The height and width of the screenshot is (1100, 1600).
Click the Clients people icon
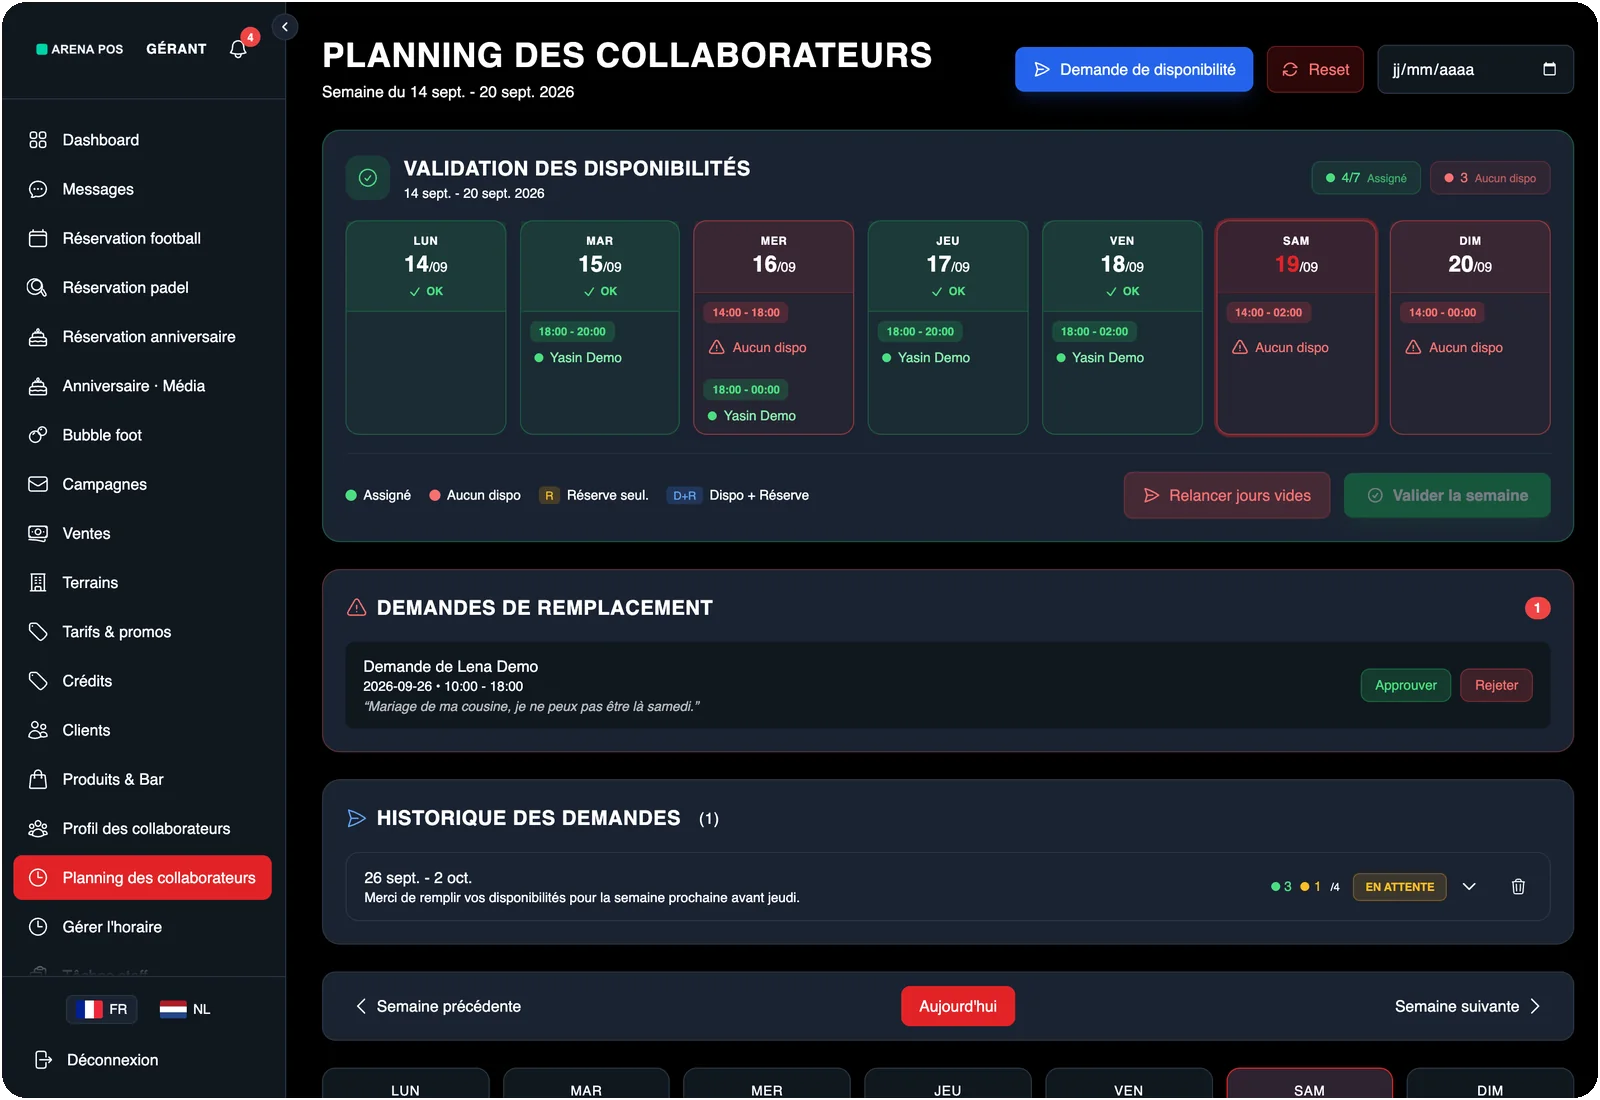click(x=38, y=730)
